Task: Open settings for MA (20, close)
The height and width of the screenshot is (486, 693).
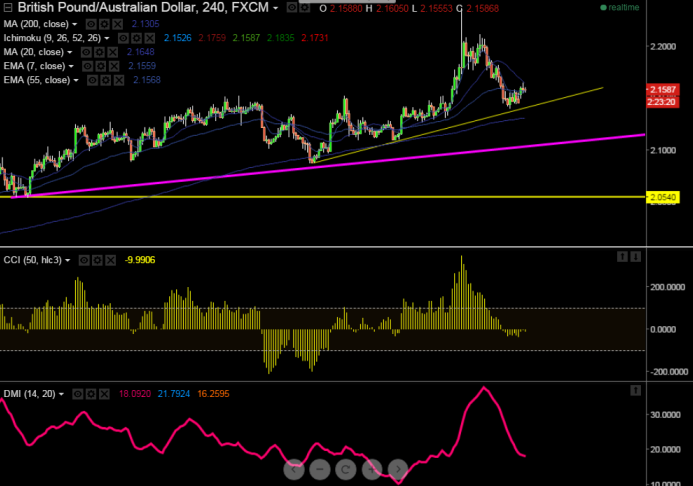Action: (99, 52)
